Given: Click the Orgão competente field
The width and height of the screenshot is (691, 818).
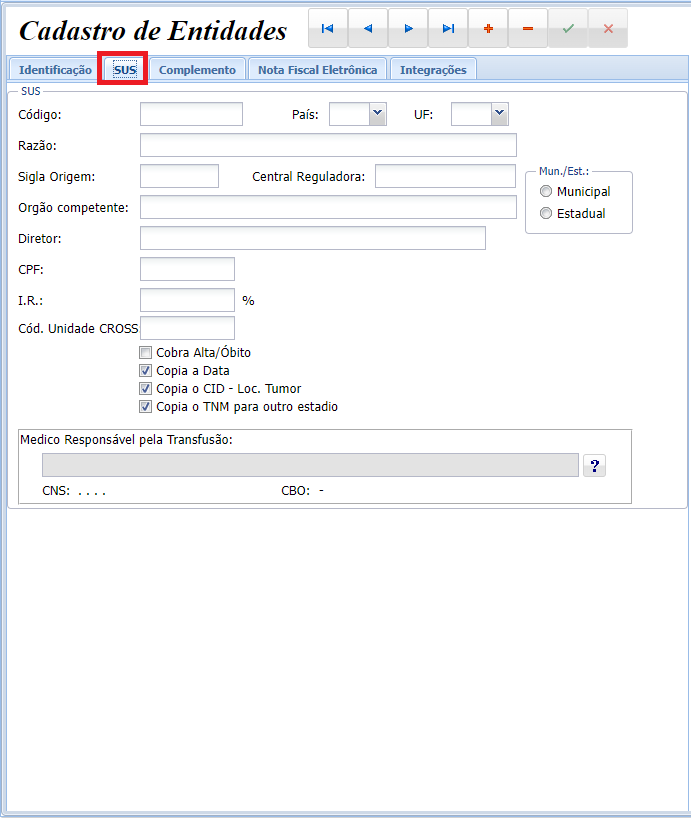Looking at the screenshot, I should tap(329, 207).
